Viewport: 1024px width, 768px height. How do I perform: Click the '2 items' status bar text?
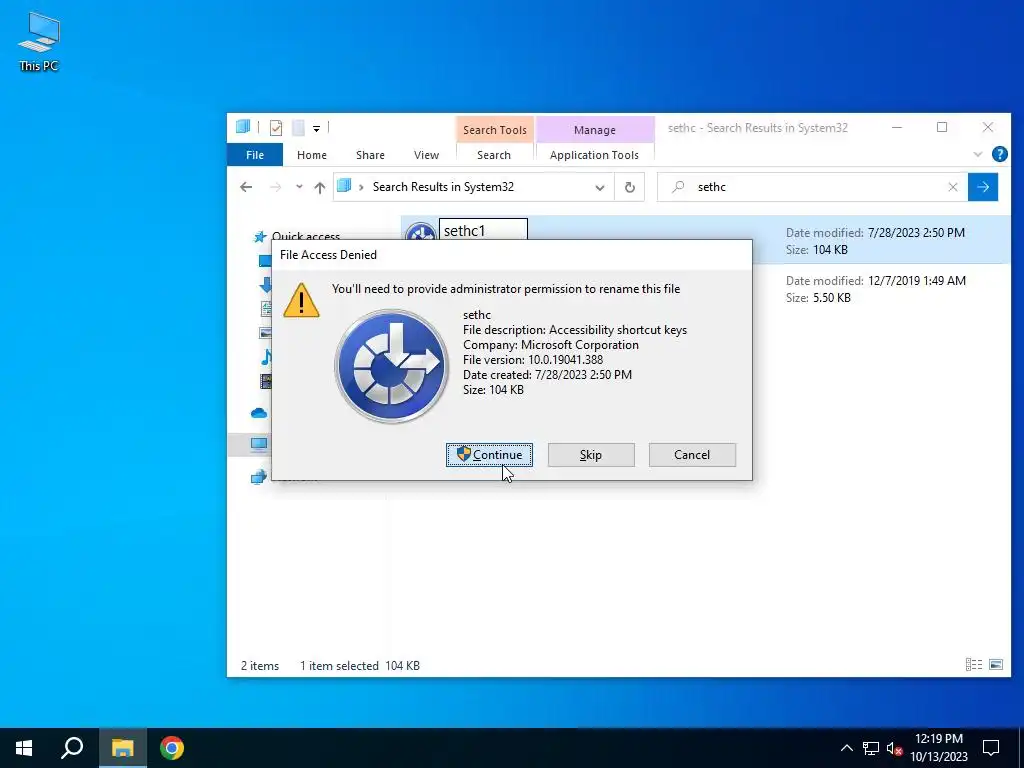pyautogui.click(x=260, y=665)
